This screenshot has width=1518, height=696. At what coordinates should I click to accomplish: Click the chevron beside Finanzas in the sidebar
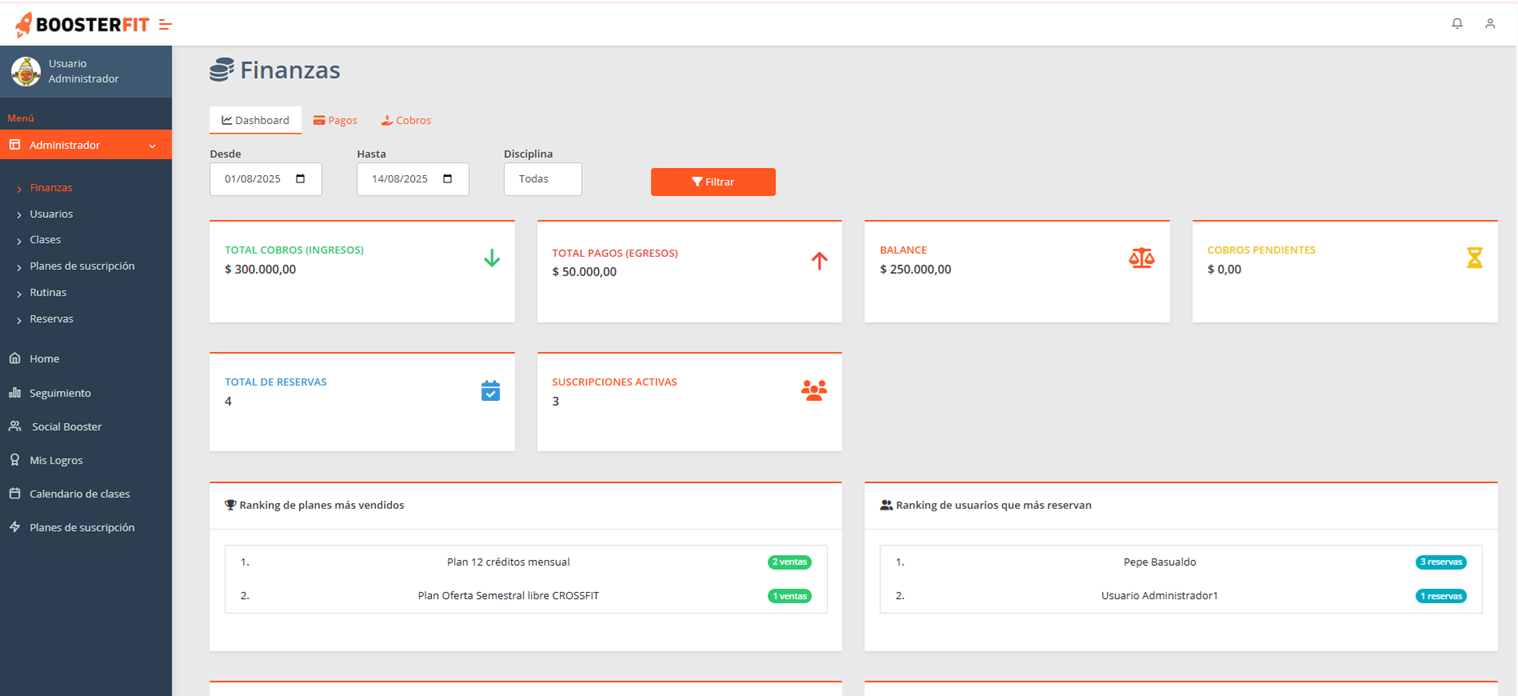(x=19, y=189)
